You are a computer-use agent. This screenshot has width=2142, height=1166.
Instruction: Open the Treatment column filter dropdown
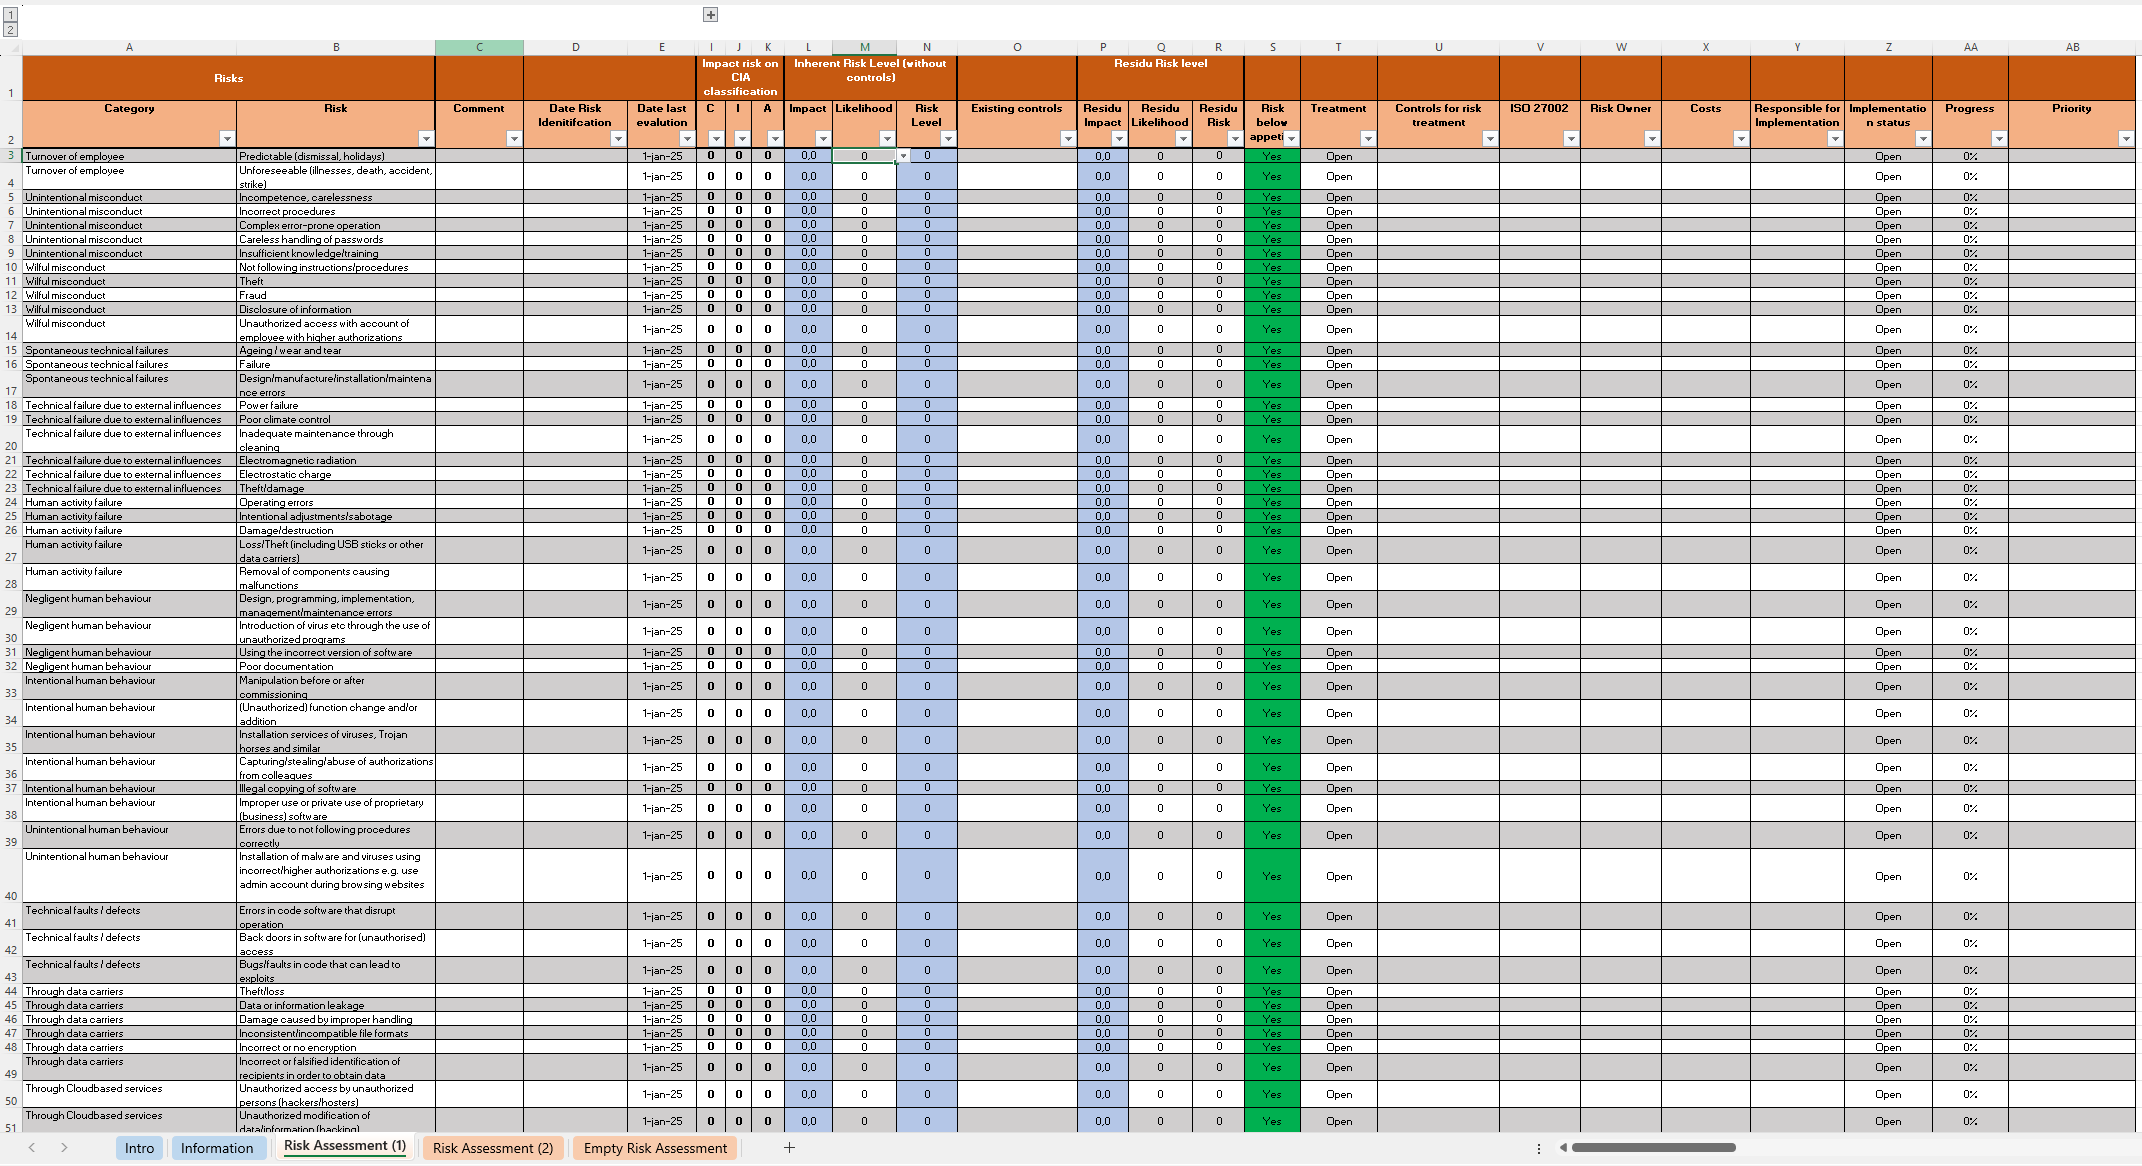(x=1366, y=139)
